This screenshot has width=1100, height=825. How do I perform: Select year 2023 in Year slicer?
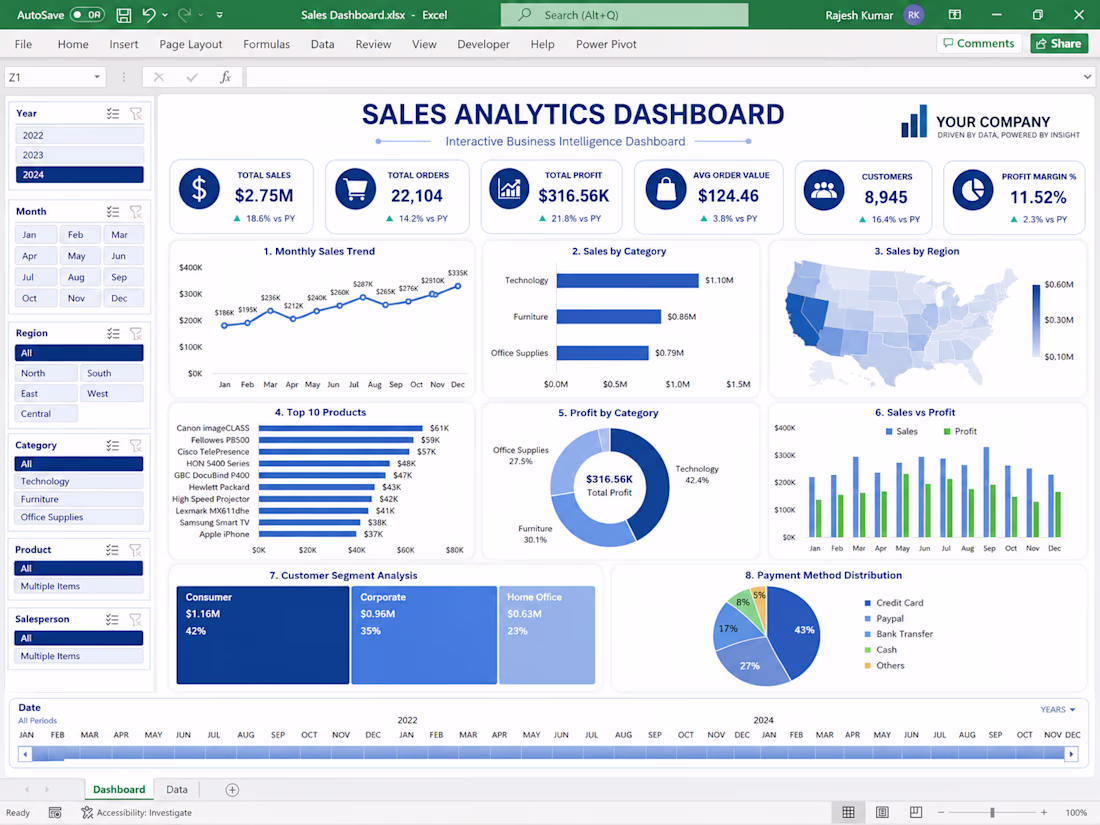tap(79, 155)
